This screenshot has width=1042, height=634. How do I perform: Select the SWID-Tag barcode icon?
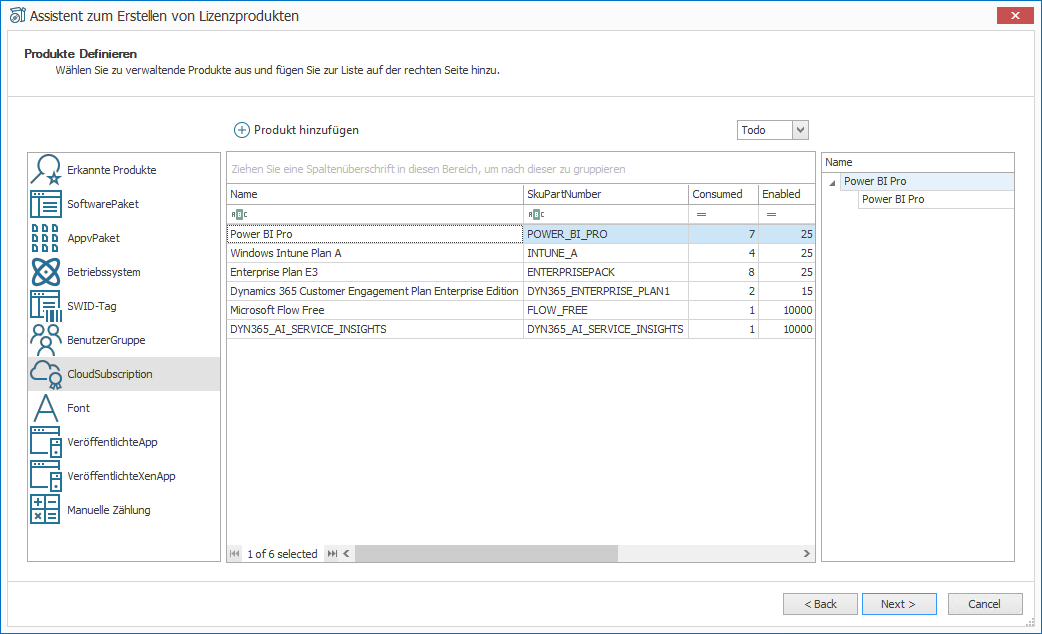point(45,306)
